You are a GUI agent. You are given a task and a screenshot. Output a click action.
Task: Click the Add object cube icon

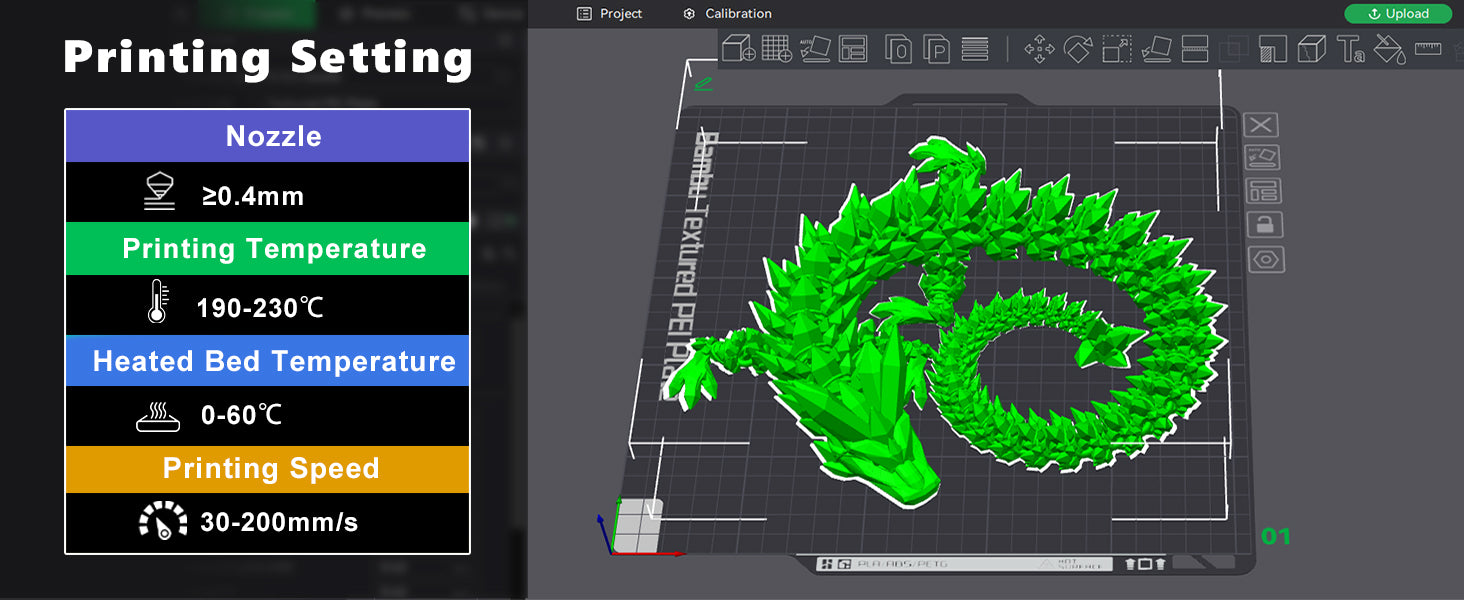(x=738, y=48)
